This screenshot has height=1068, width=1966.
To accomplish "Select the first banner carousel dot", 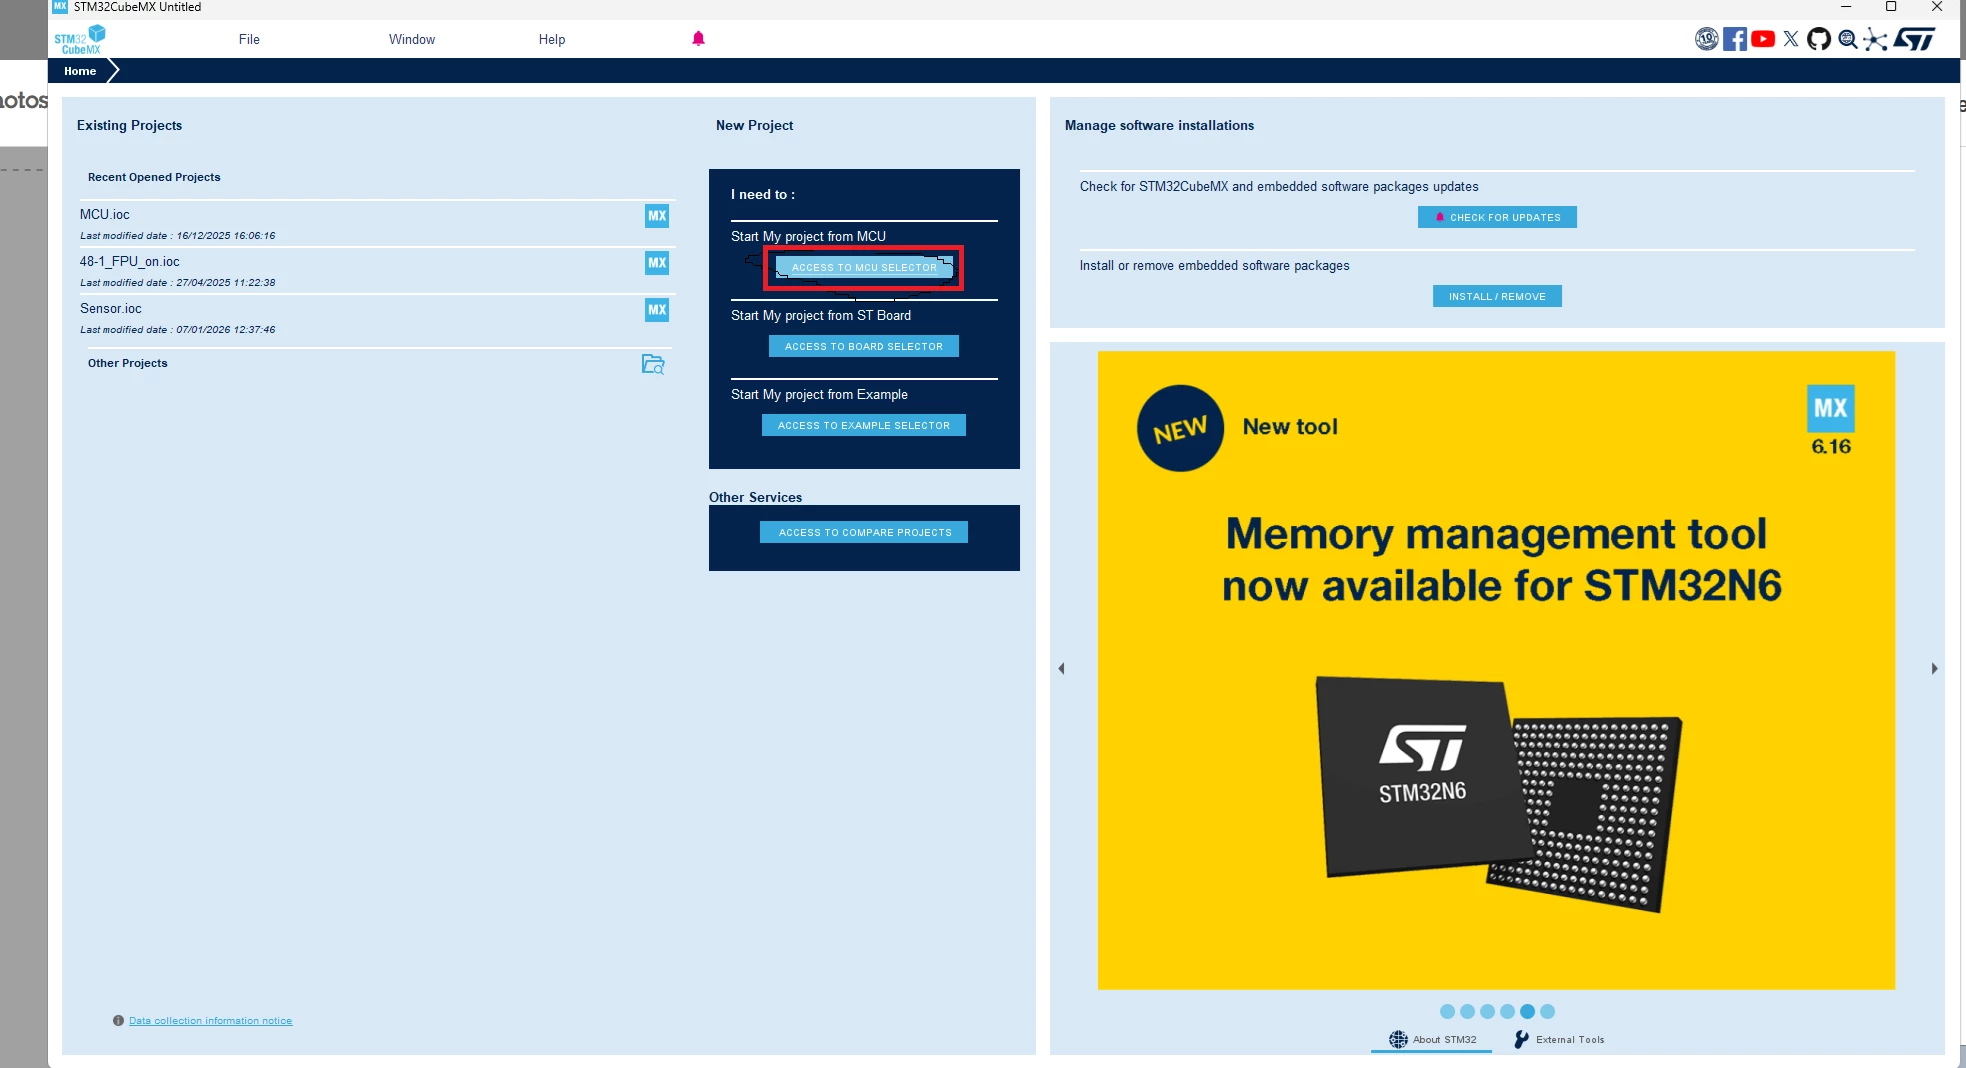I will [1447, 1012].
